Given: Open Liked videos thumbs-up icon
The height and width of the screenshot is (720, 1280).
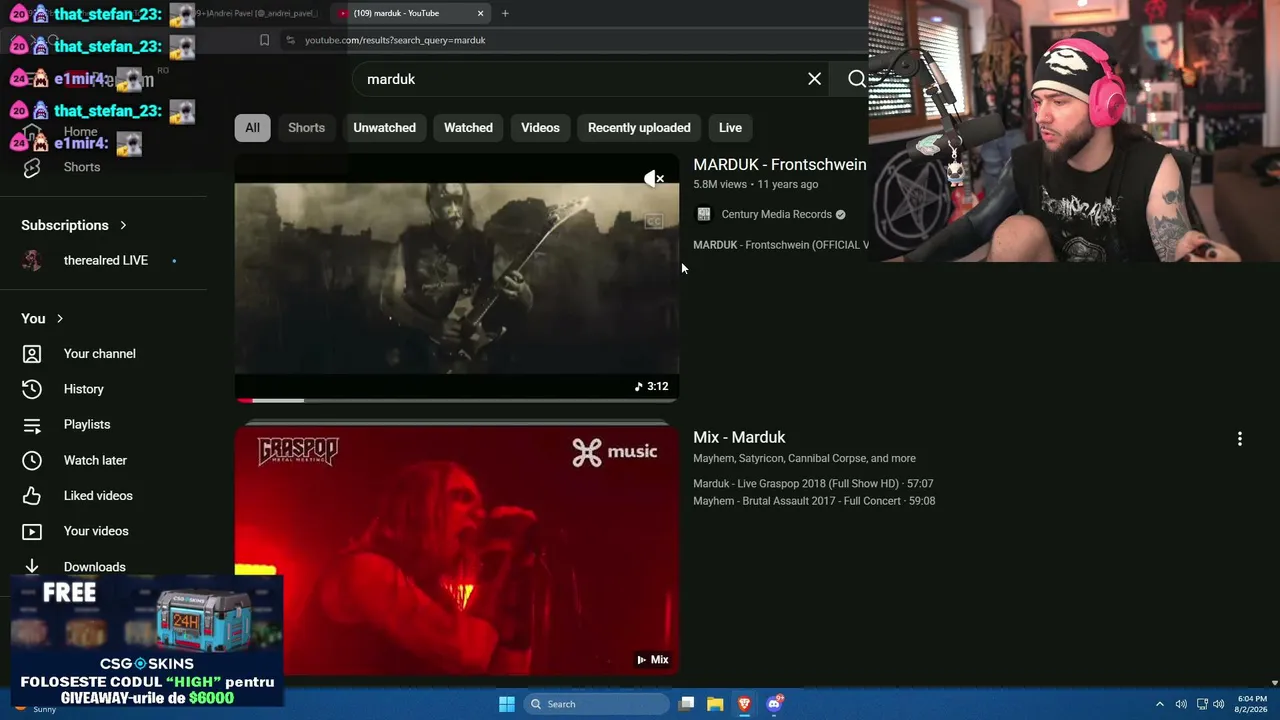Looking at the screenshot, I should click(x=32, y=496).
